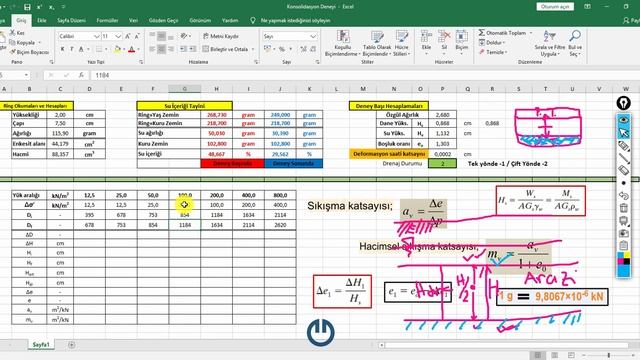Select the Biçim Boyacısı format painter
The height and width of the screenshot is (360, 640).
click(x=29, y=52)
